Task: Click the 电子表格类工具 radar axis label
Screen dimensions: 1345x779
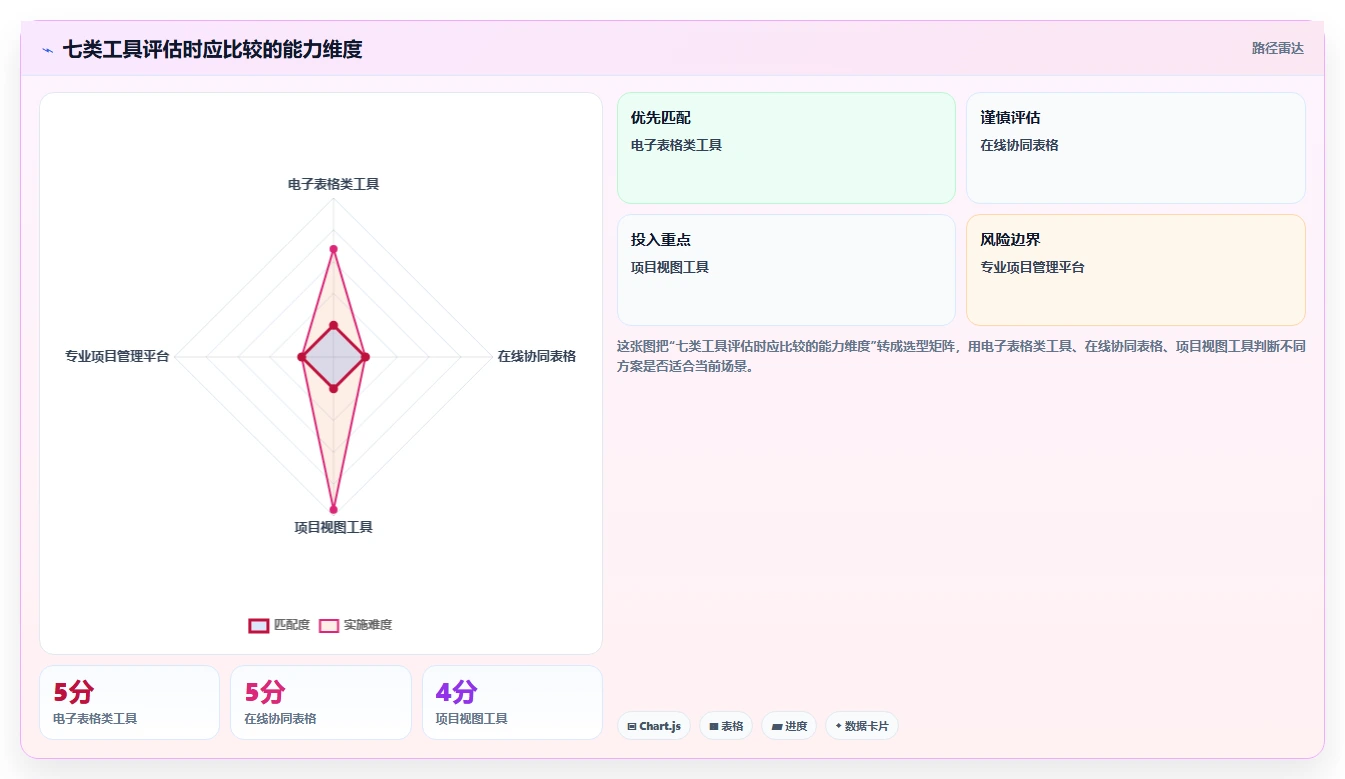Action: (333, 184)
